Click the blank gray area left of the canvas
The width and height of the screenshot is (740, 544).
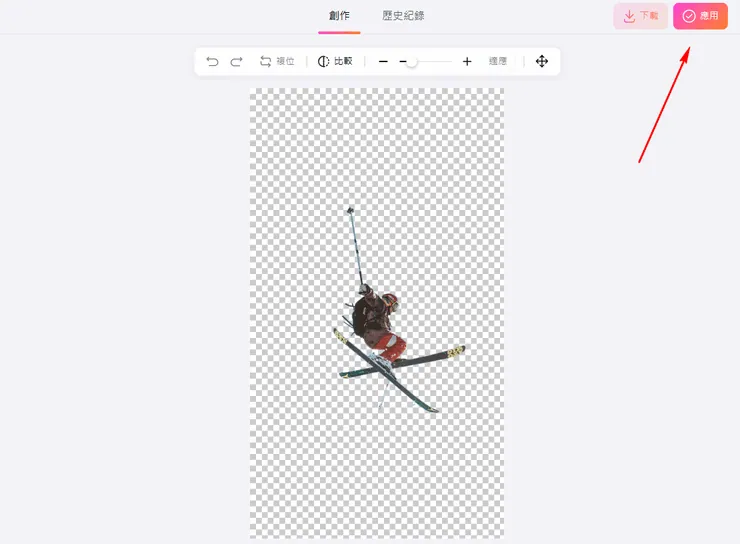coord(120,300)
